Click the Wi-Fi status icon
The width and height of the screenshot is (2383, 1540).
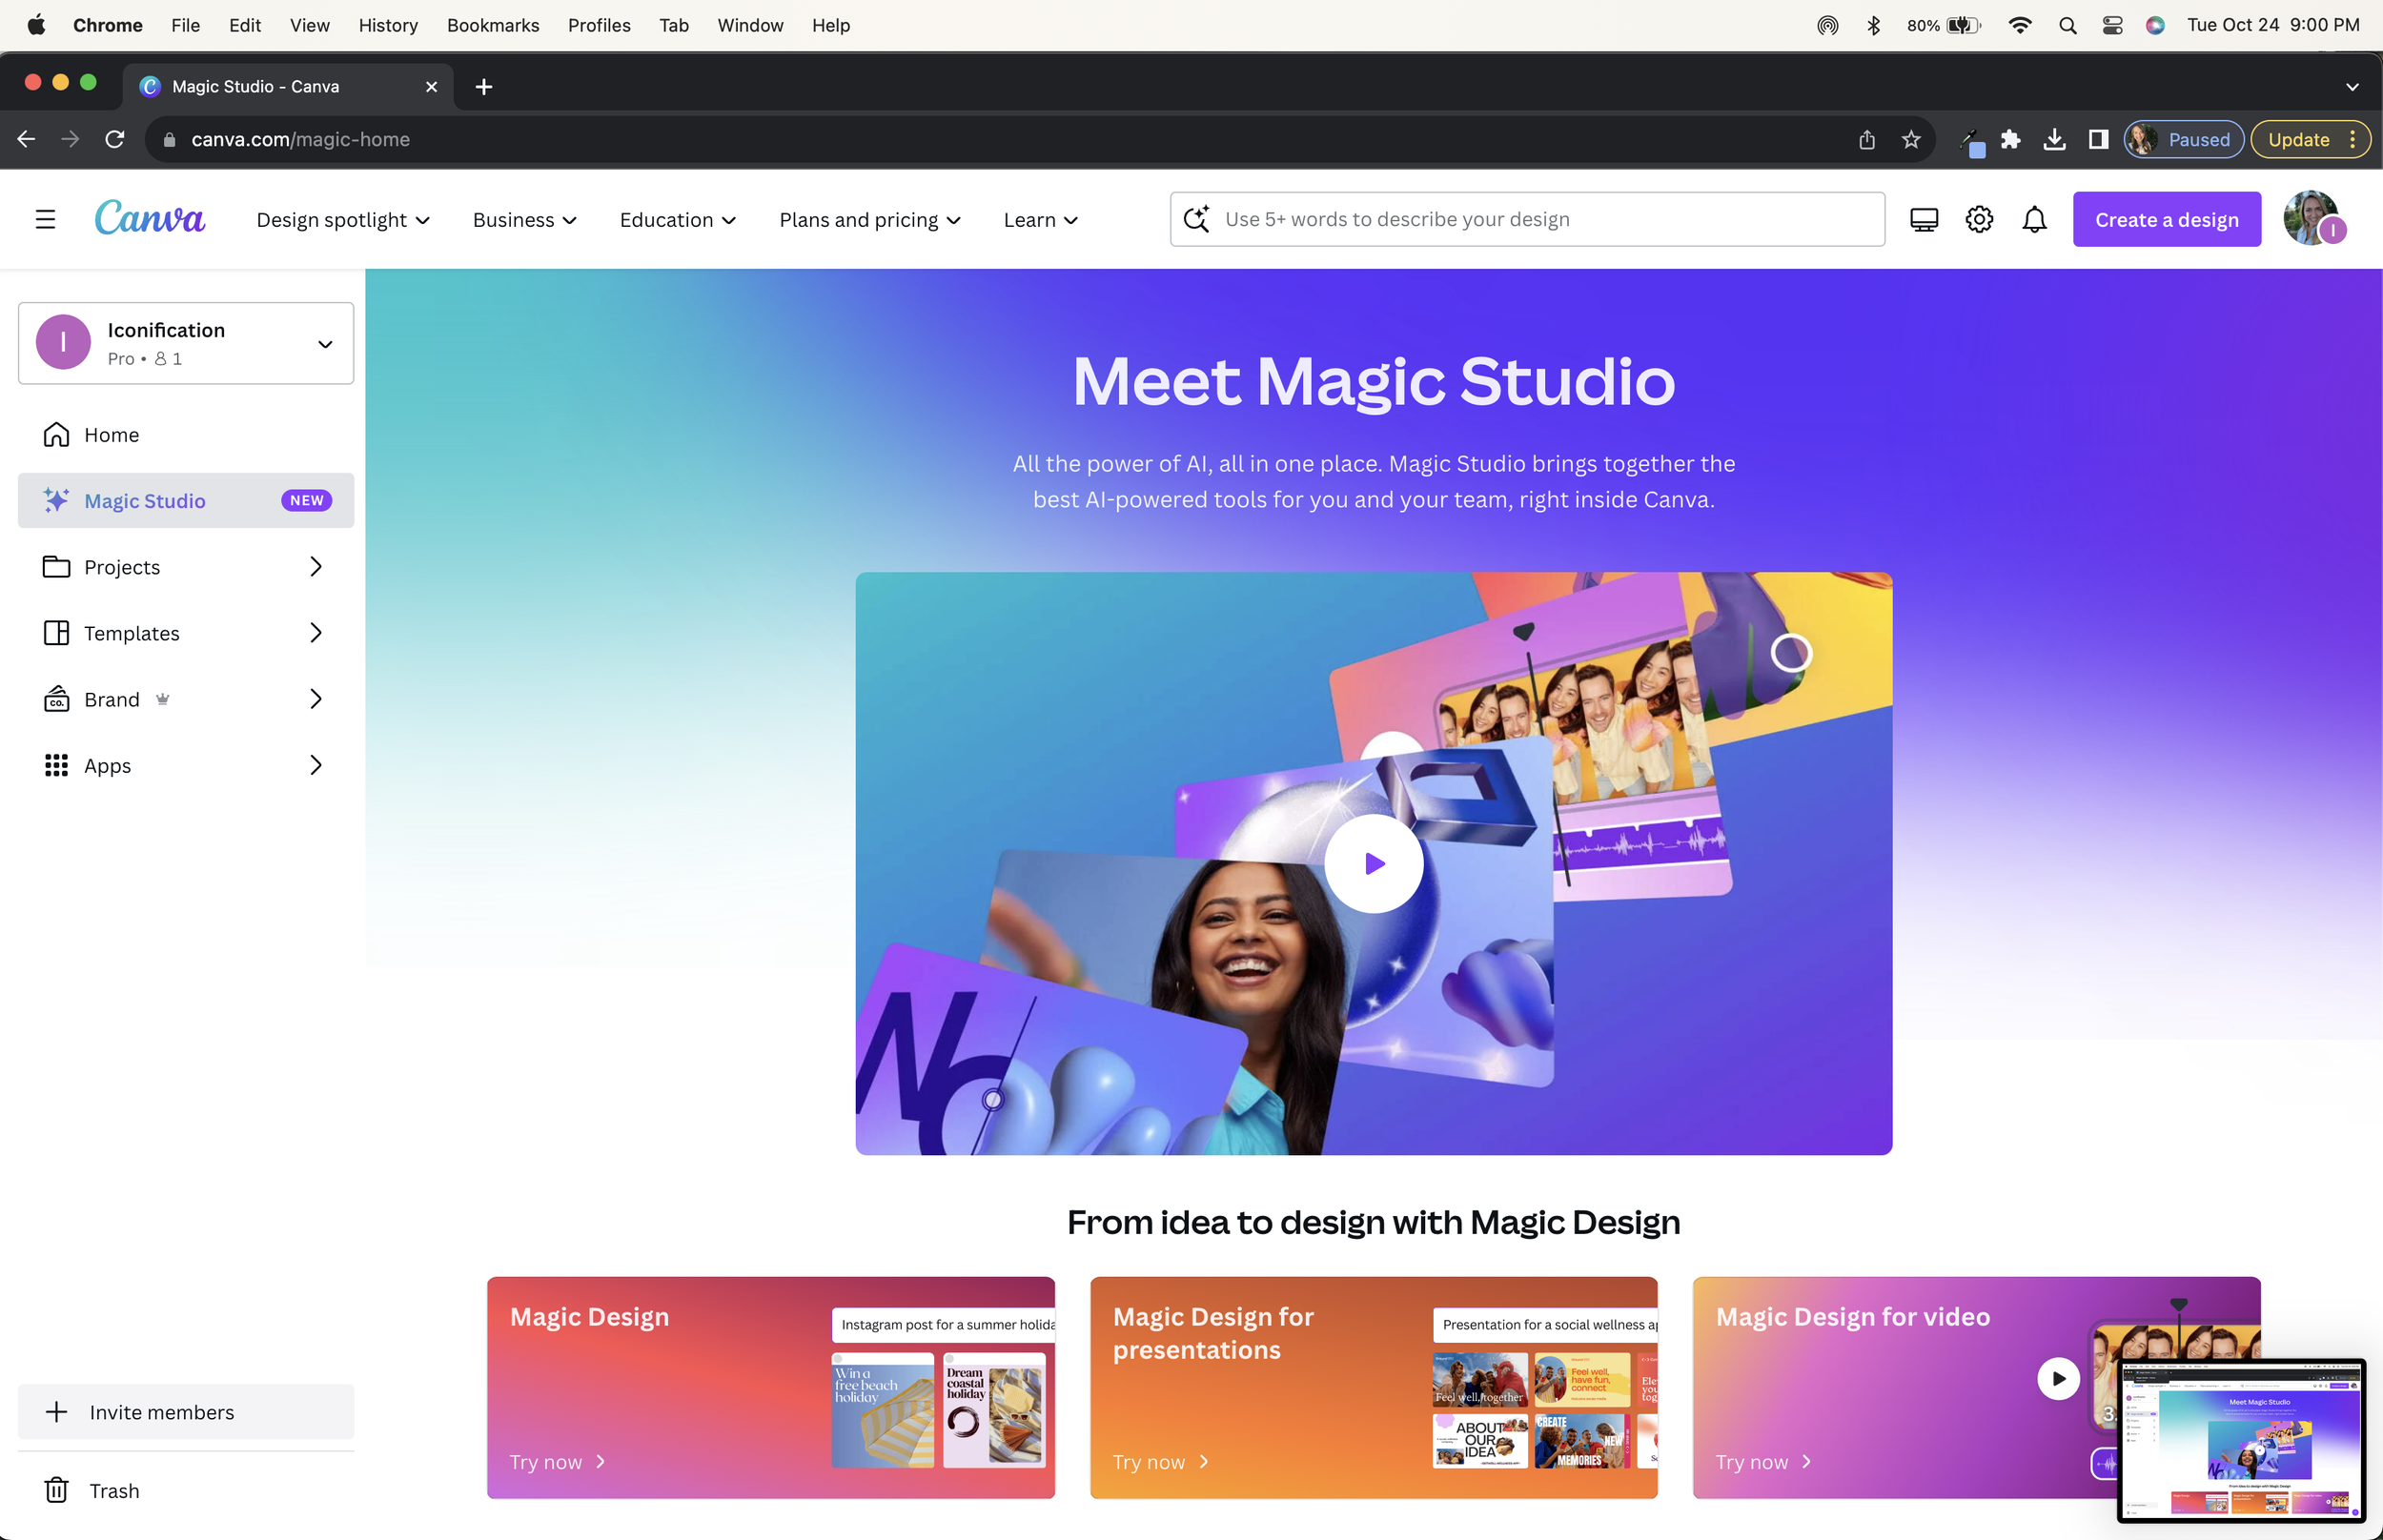(2020, 25)
